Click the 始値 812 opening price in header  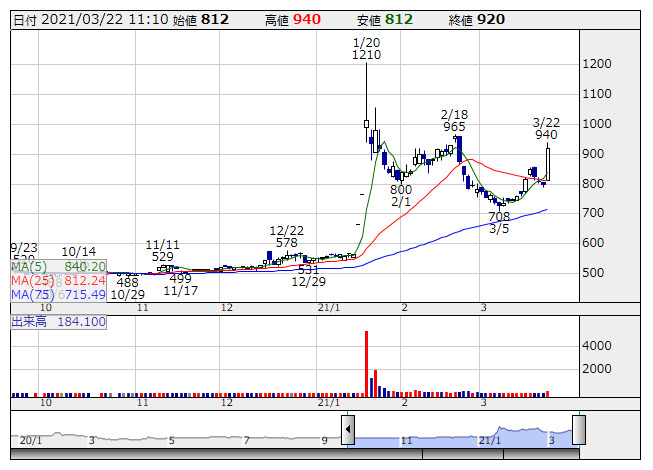coord(200,20)
